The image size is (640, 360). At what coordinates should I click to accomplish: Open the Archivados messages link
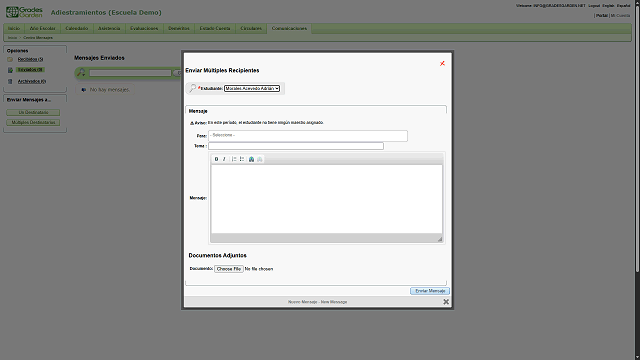(32, 81)
